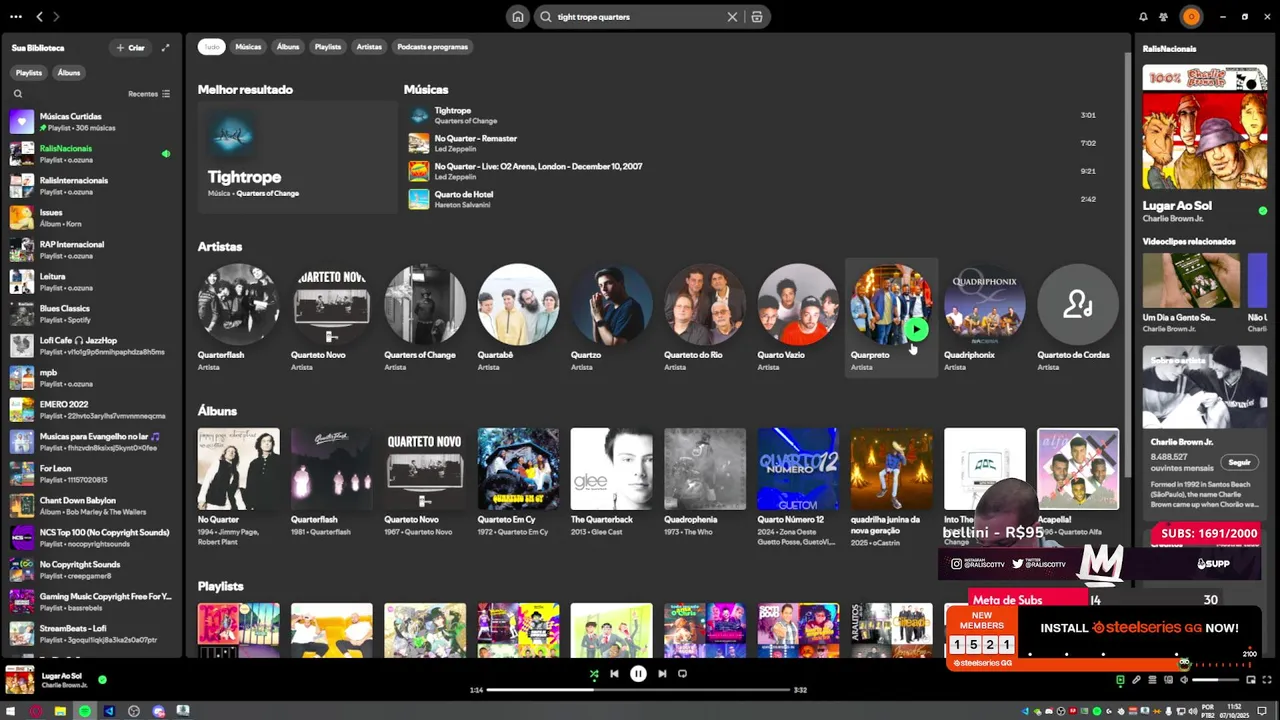Viewport: 1280px width, 720px height.
Task: Play No Quarter - Remaster track
Action: tap(753, 143)
